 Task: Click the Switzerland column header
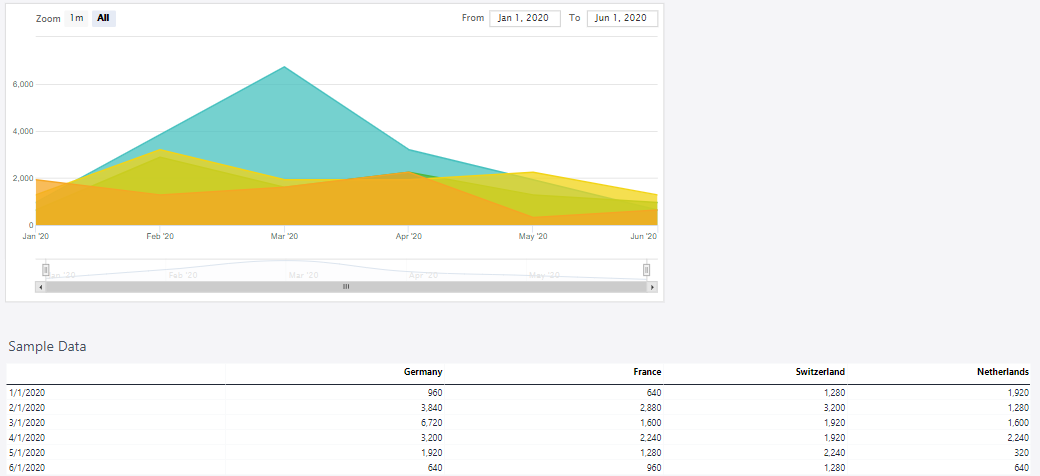820,372
